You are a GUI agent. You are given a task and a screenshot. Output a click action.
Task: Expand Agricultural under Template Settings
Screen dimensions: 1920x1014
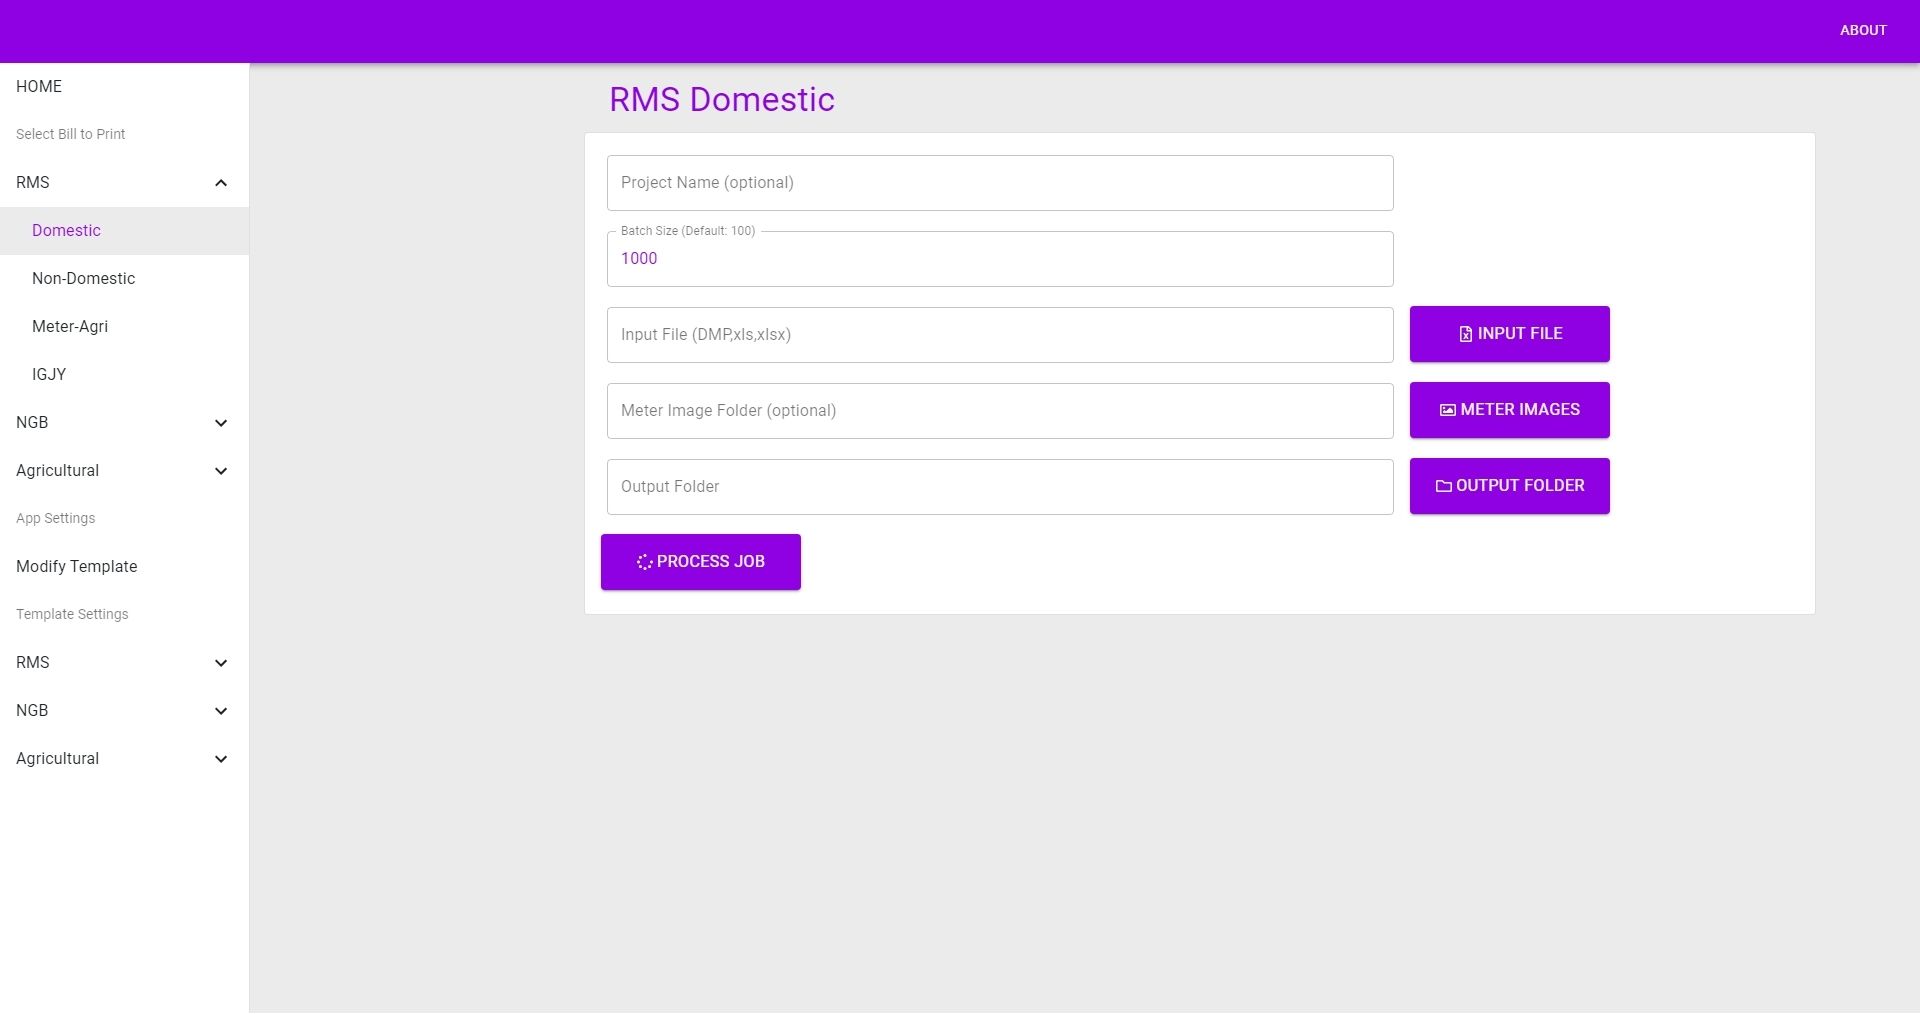point(221,759)
